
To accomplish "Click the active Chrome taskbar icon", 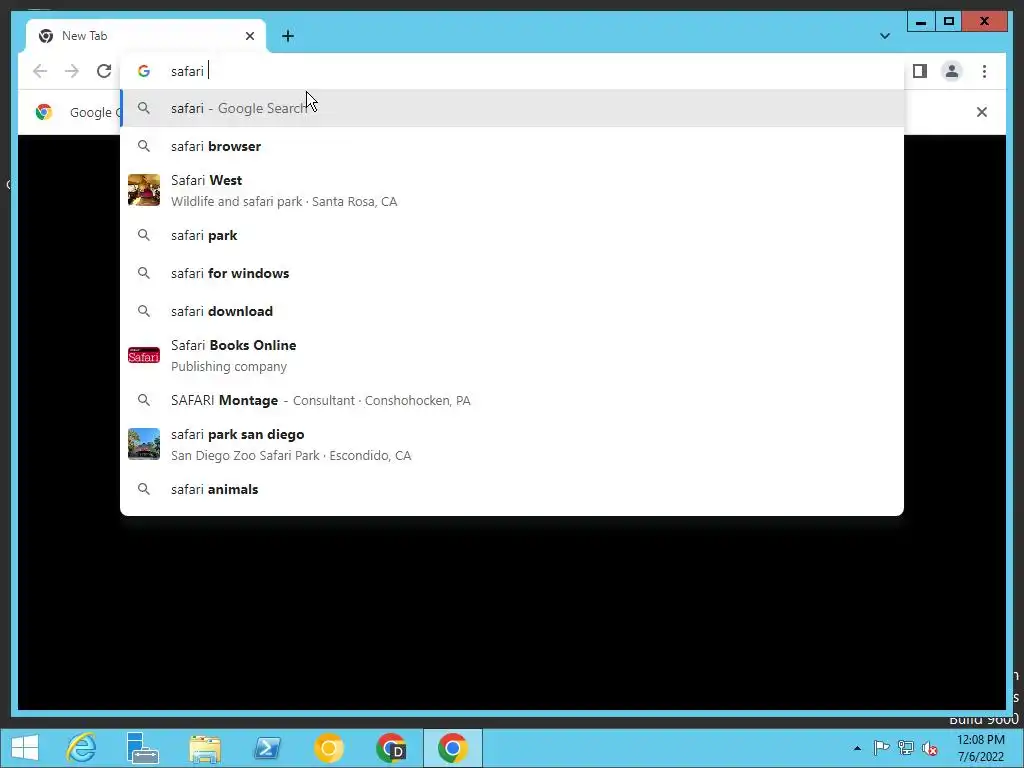I will [x=453, y=748].
